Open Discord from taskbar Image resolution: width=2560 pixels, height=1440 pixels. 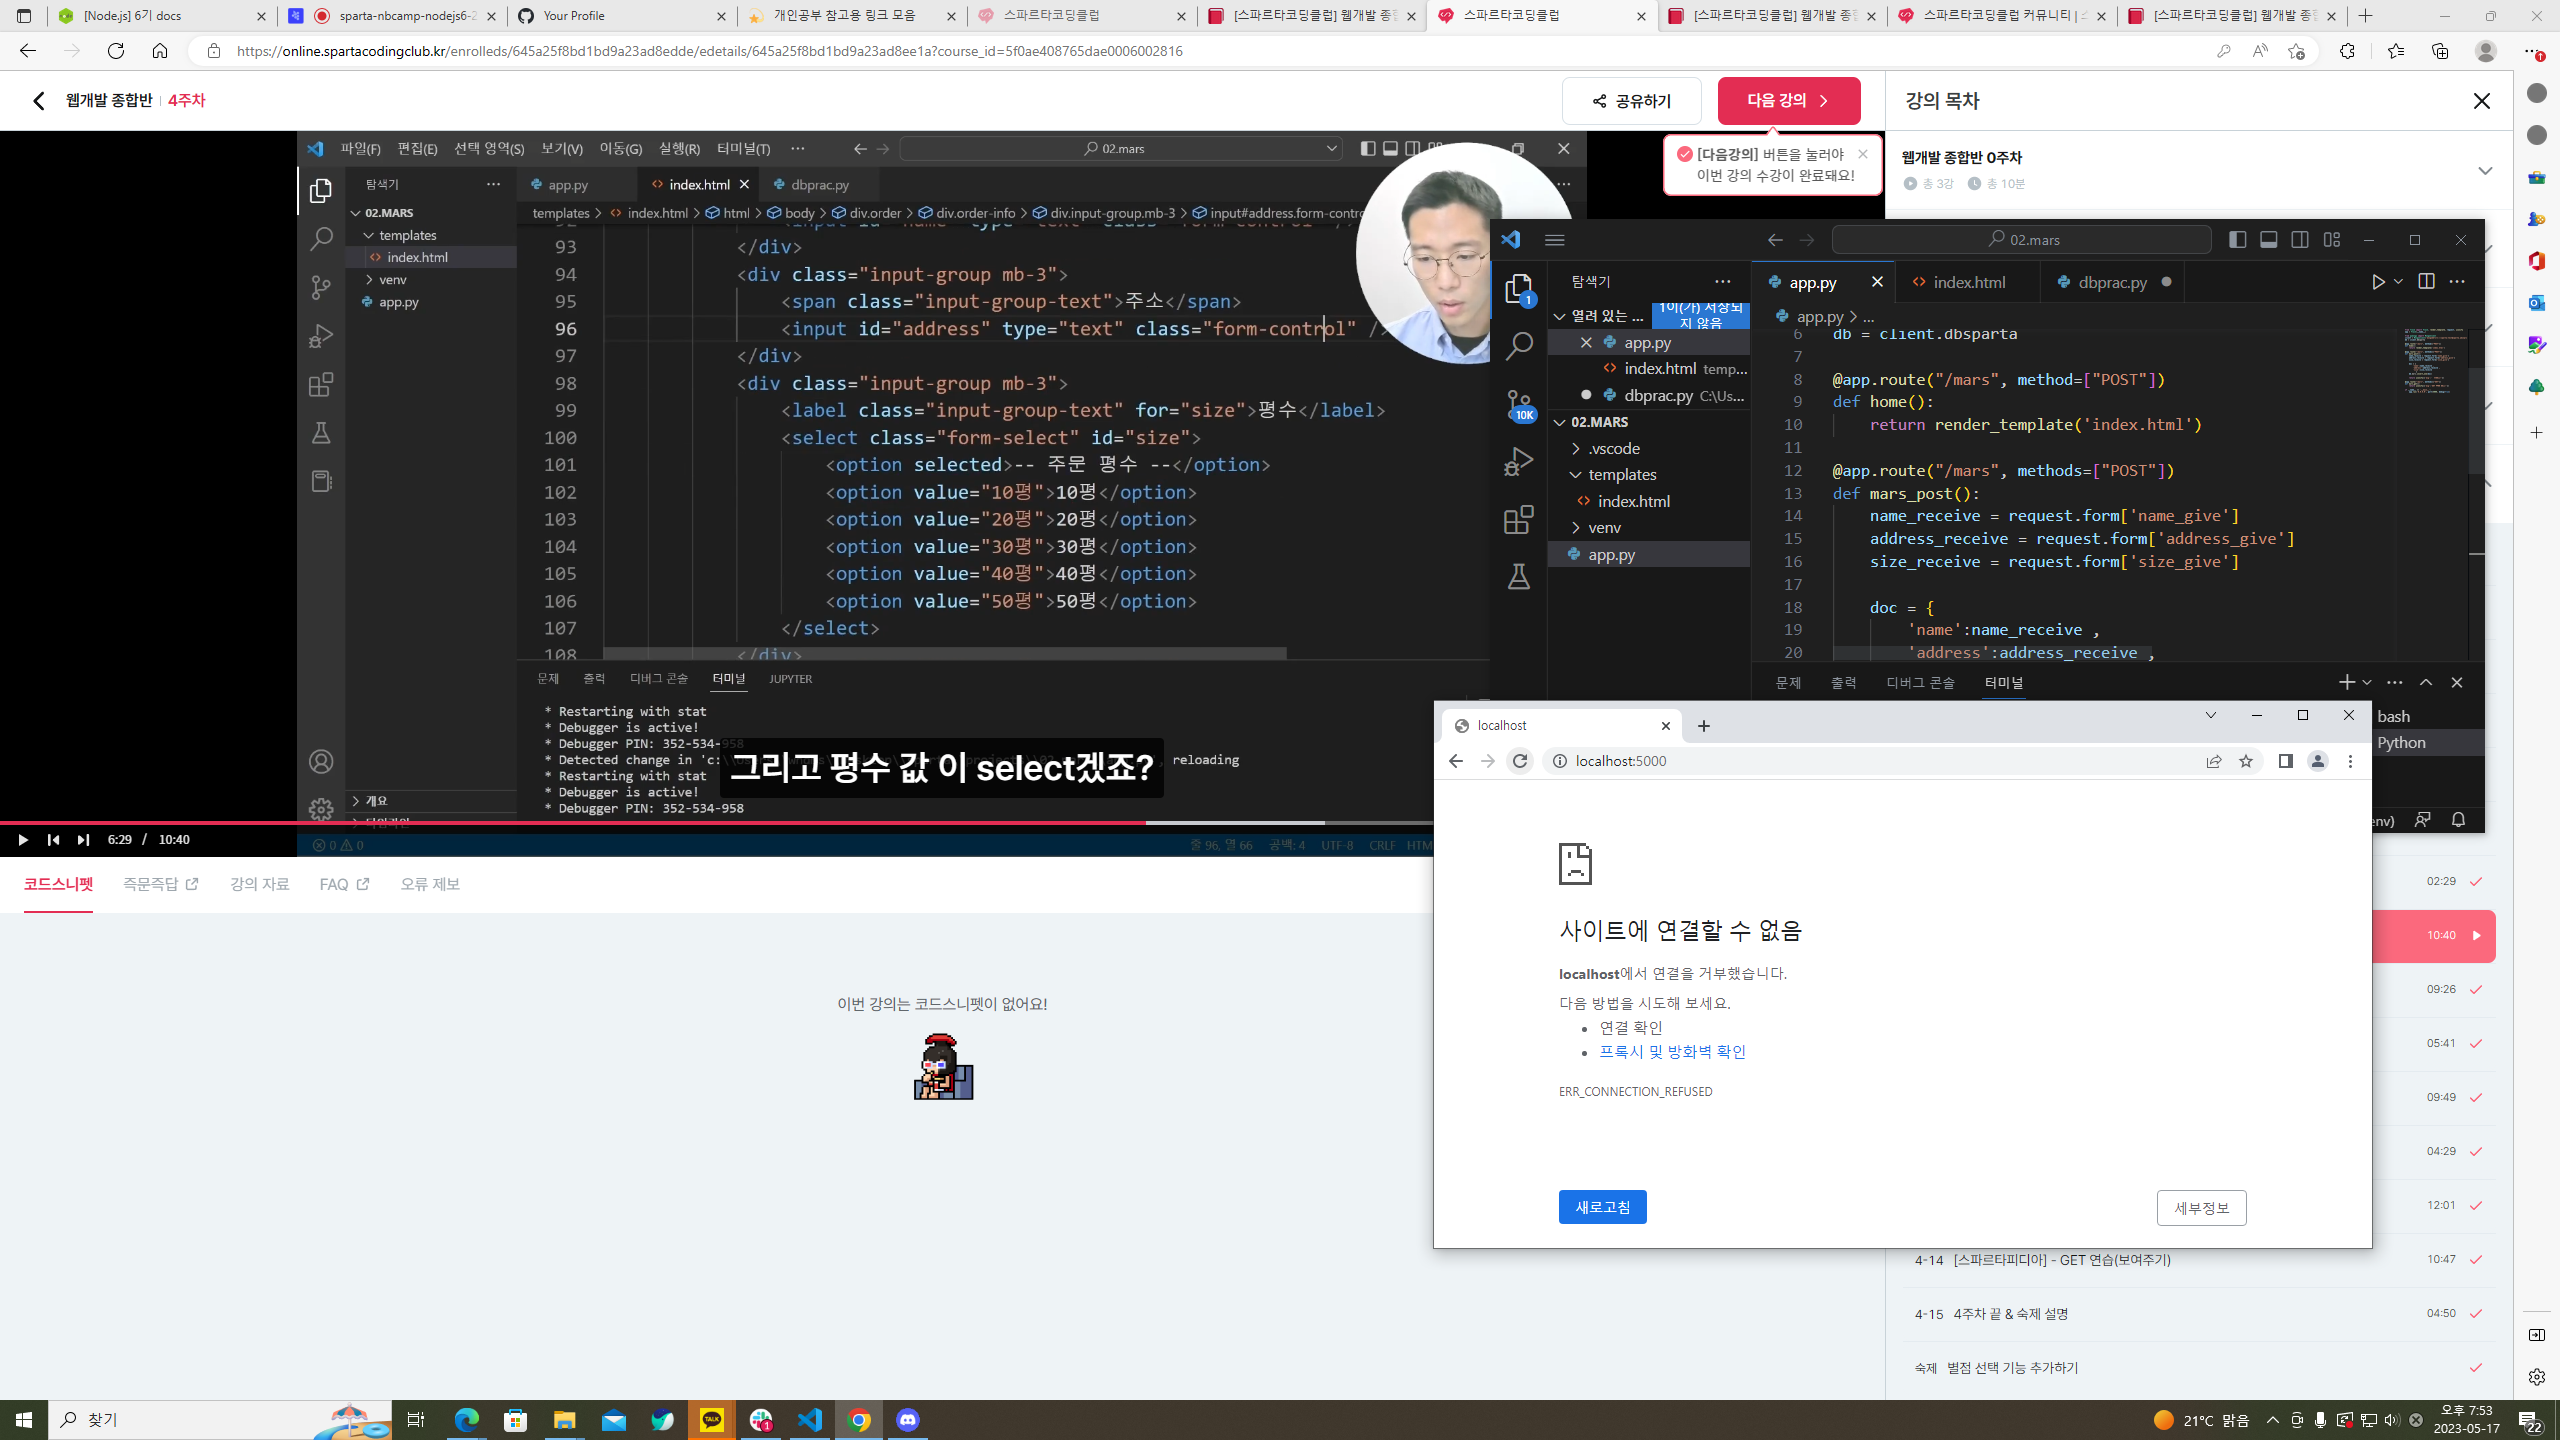pyautogui.click(x=908, y=1420)
